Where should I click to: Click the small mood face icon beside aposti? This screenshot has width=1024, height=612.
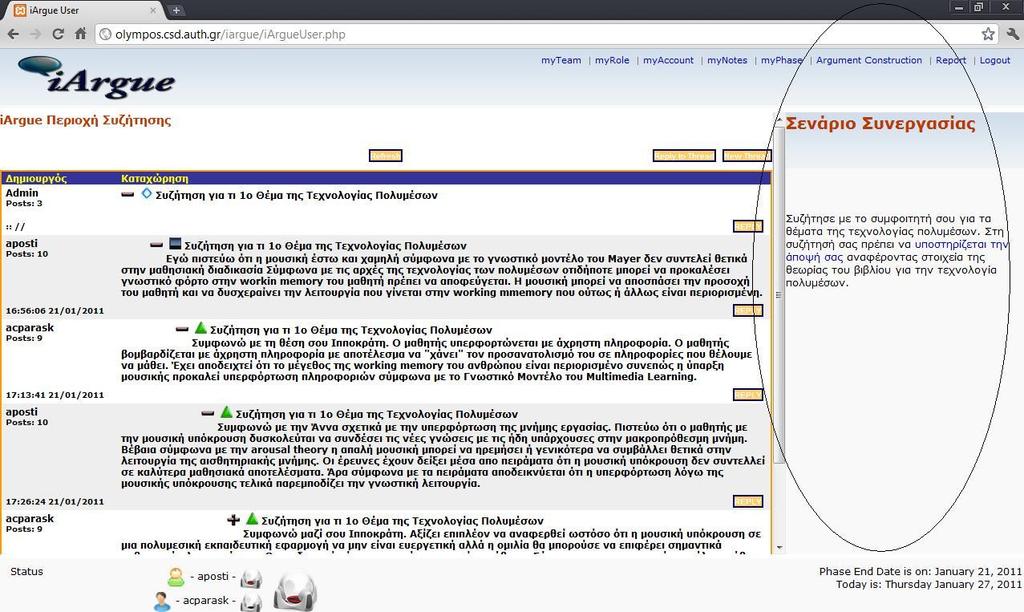click(x=251, y=579)
